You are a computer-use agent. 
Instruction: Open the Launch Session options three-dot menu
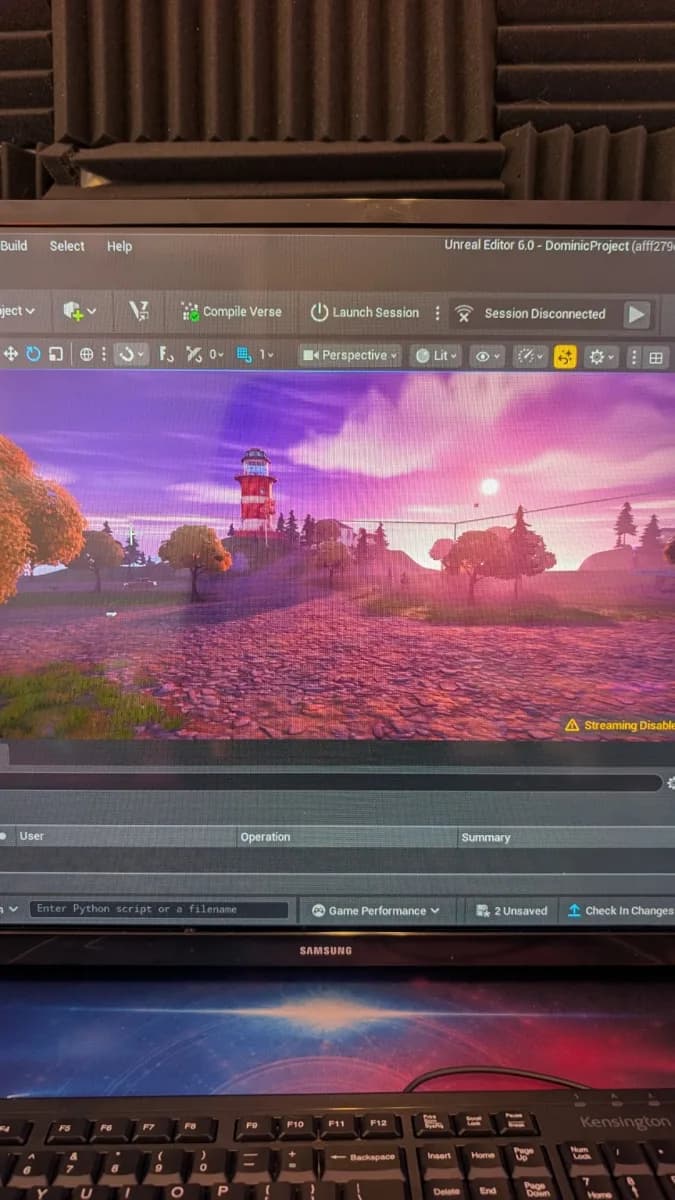coord(437,313)
